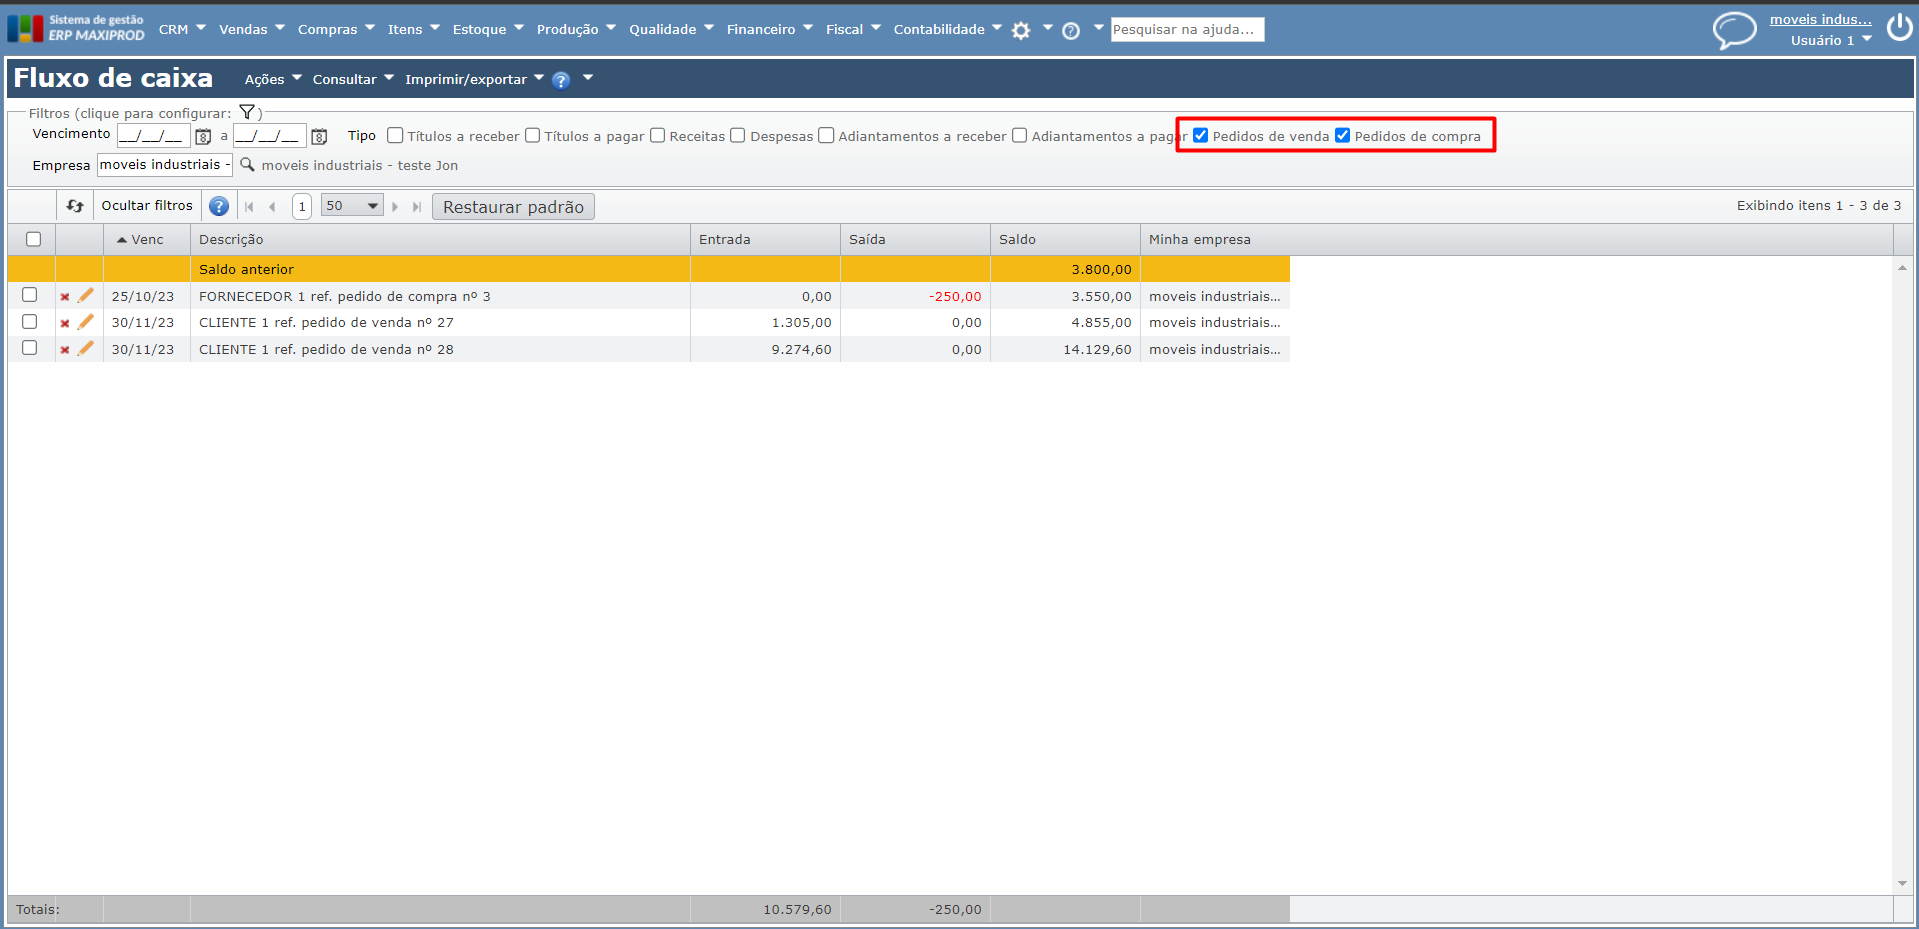Select the row checkbox for pedido de venda nº 28

[x=29, y=348]
